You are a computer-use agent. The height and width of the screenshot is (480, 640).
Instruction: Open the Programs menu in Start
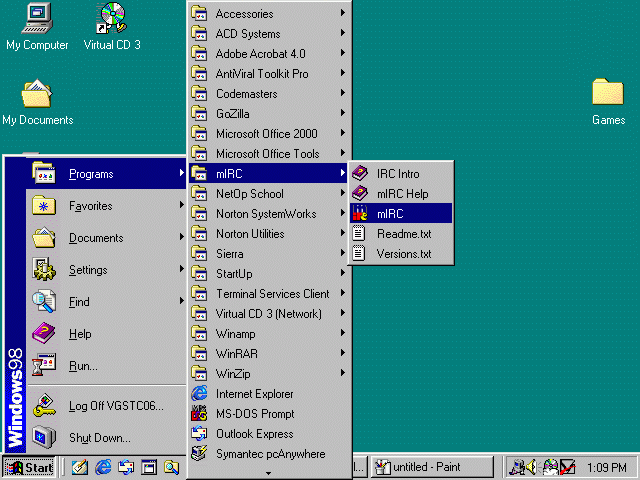pos(107,173)
